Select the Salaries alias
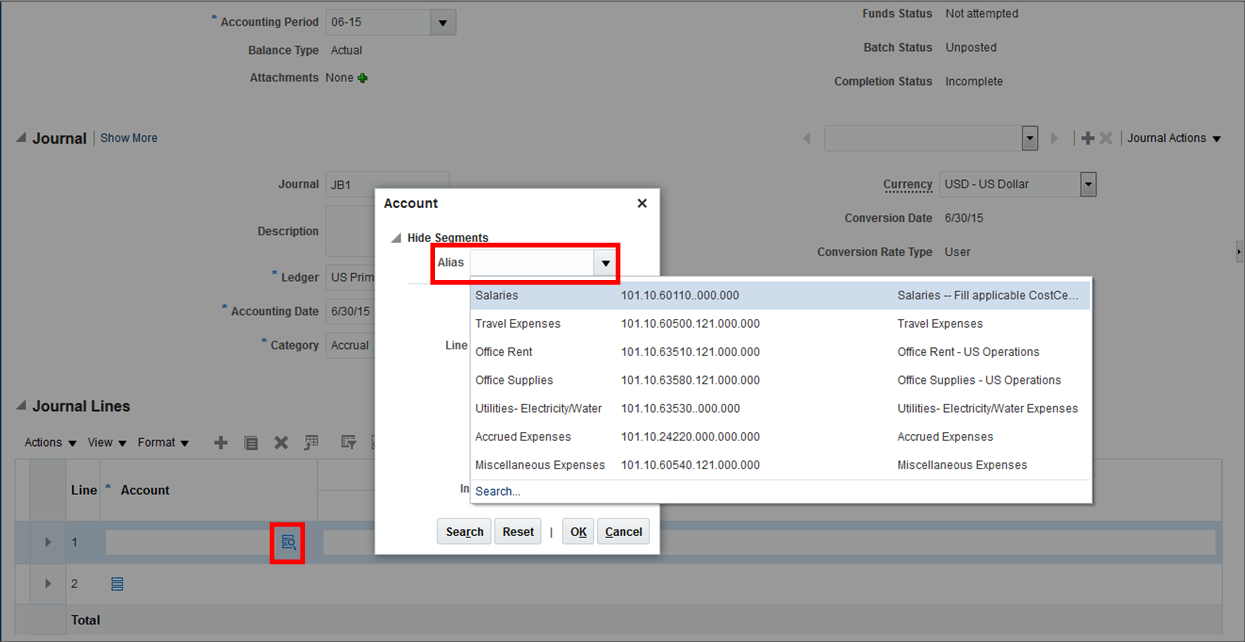The image size is (1245, 642). click(780, 295)
